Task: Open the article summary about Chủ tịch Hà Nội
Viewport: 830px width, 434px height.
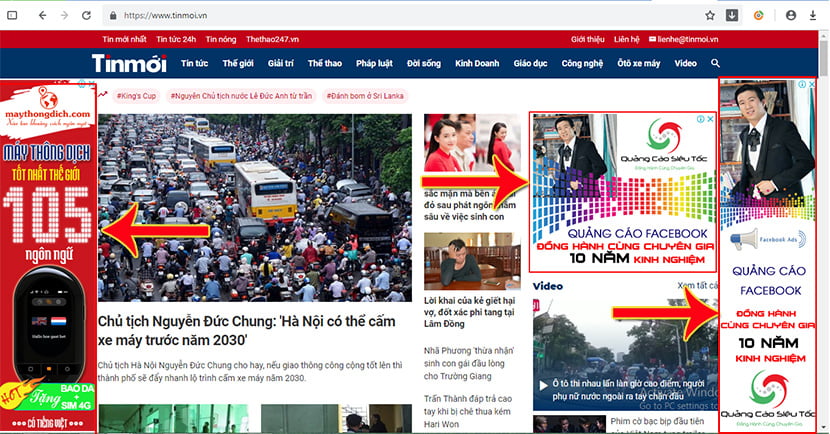Action: click(x=250, y=372)
